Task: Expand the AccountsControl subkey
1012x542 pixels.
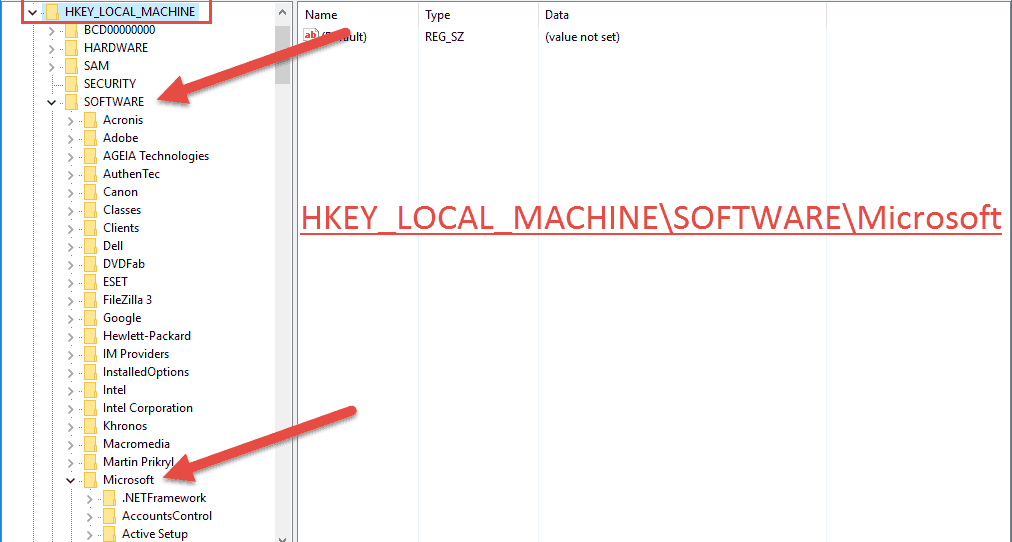Action: [x=90, y=516]
